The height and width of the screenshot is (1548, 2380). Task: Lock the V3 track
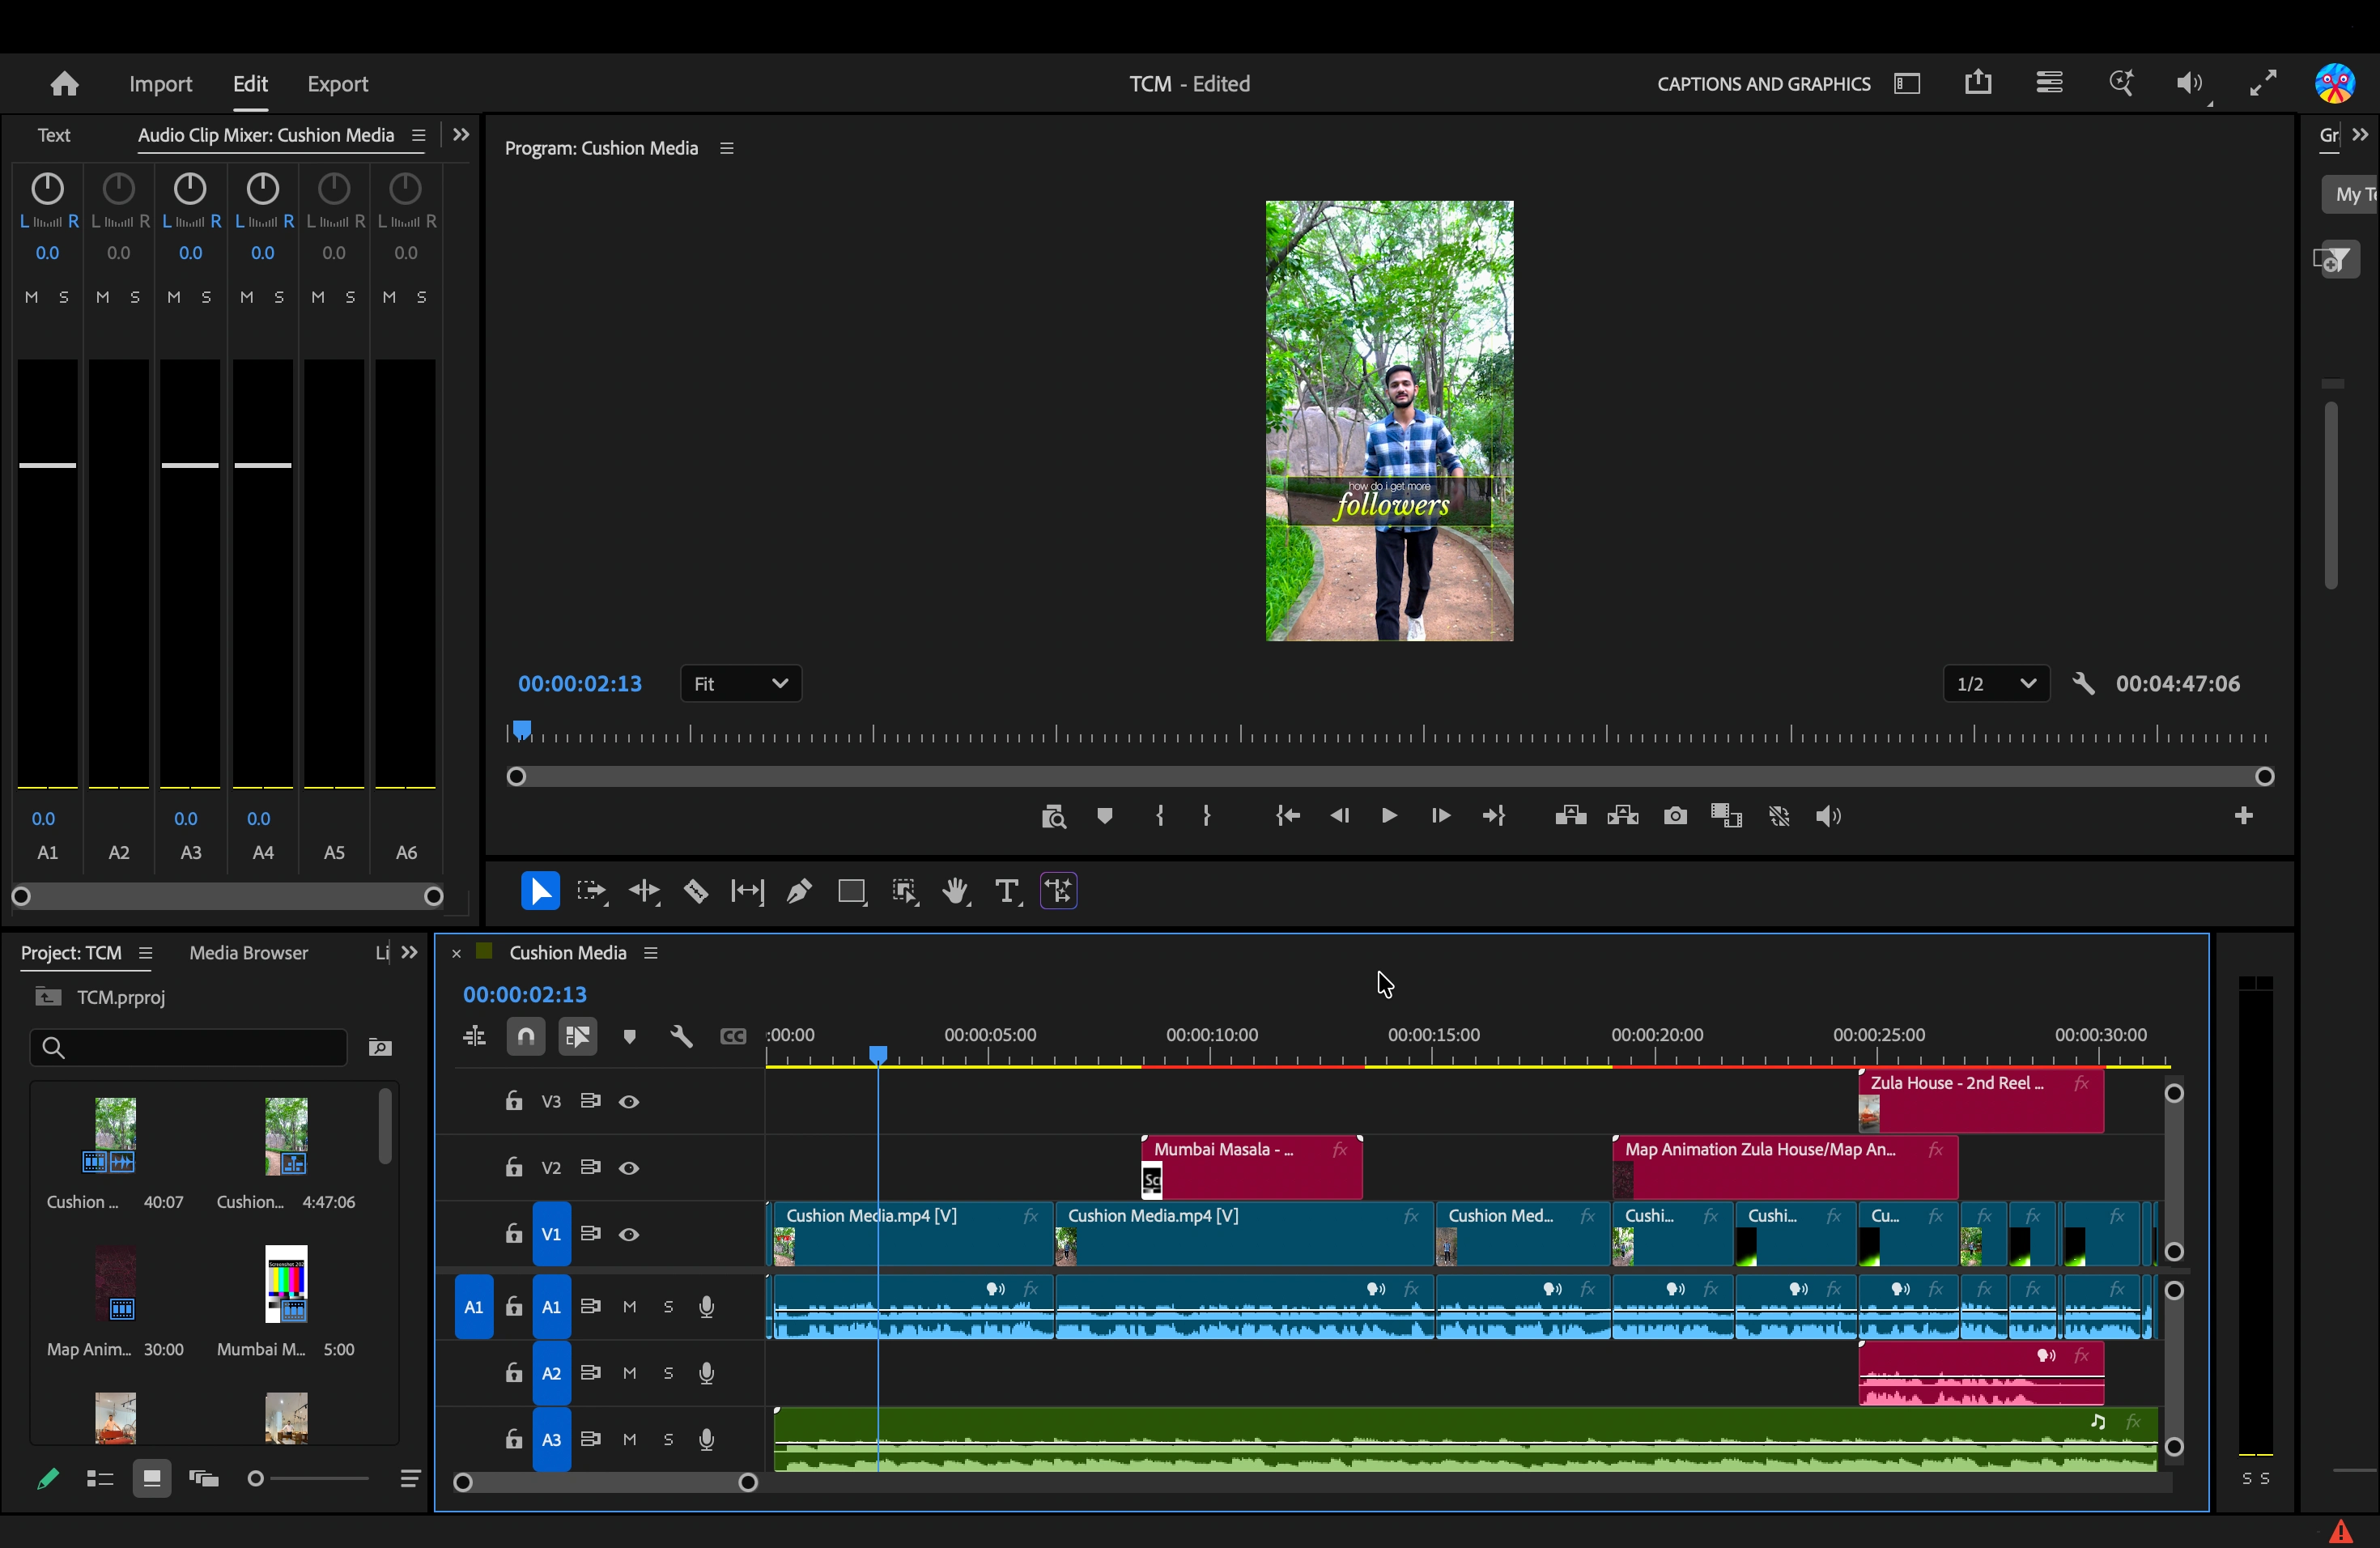coord(514,1101)
